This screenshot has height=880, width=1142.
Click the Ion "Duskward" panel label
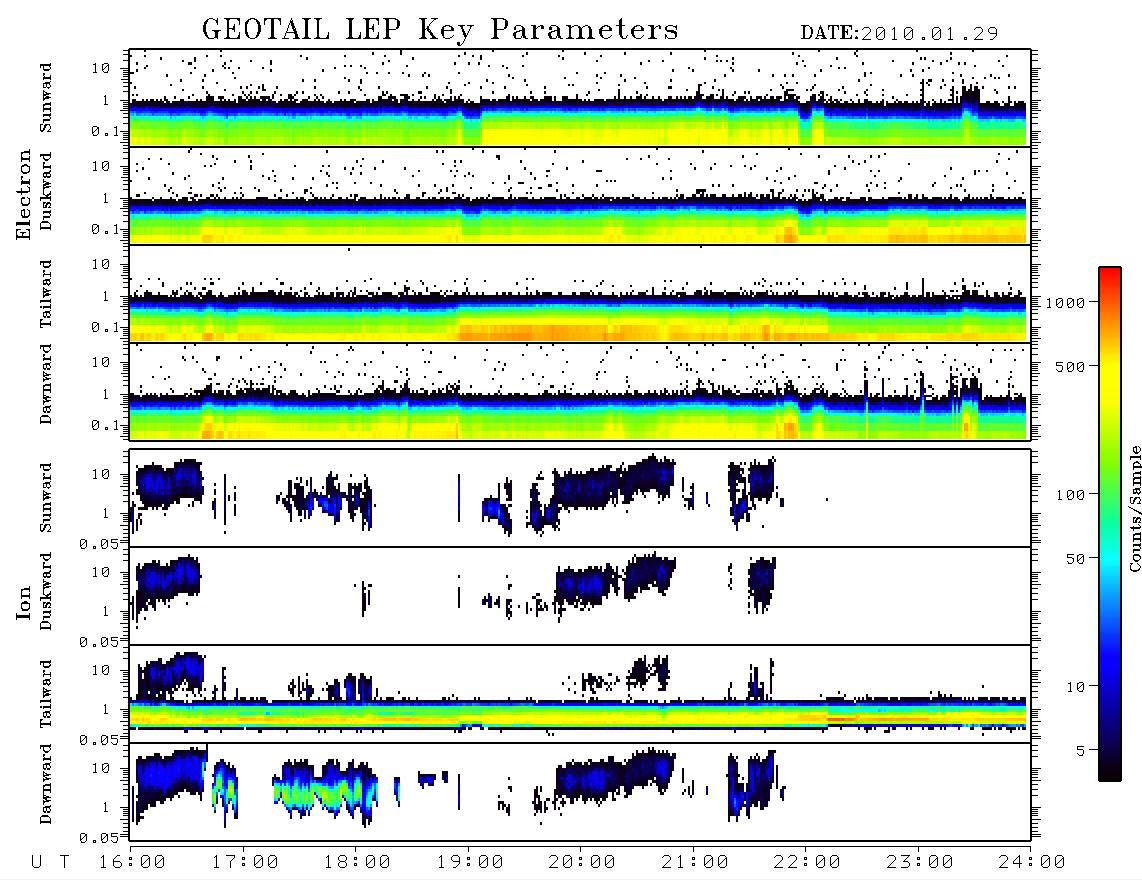click(46, 592)
